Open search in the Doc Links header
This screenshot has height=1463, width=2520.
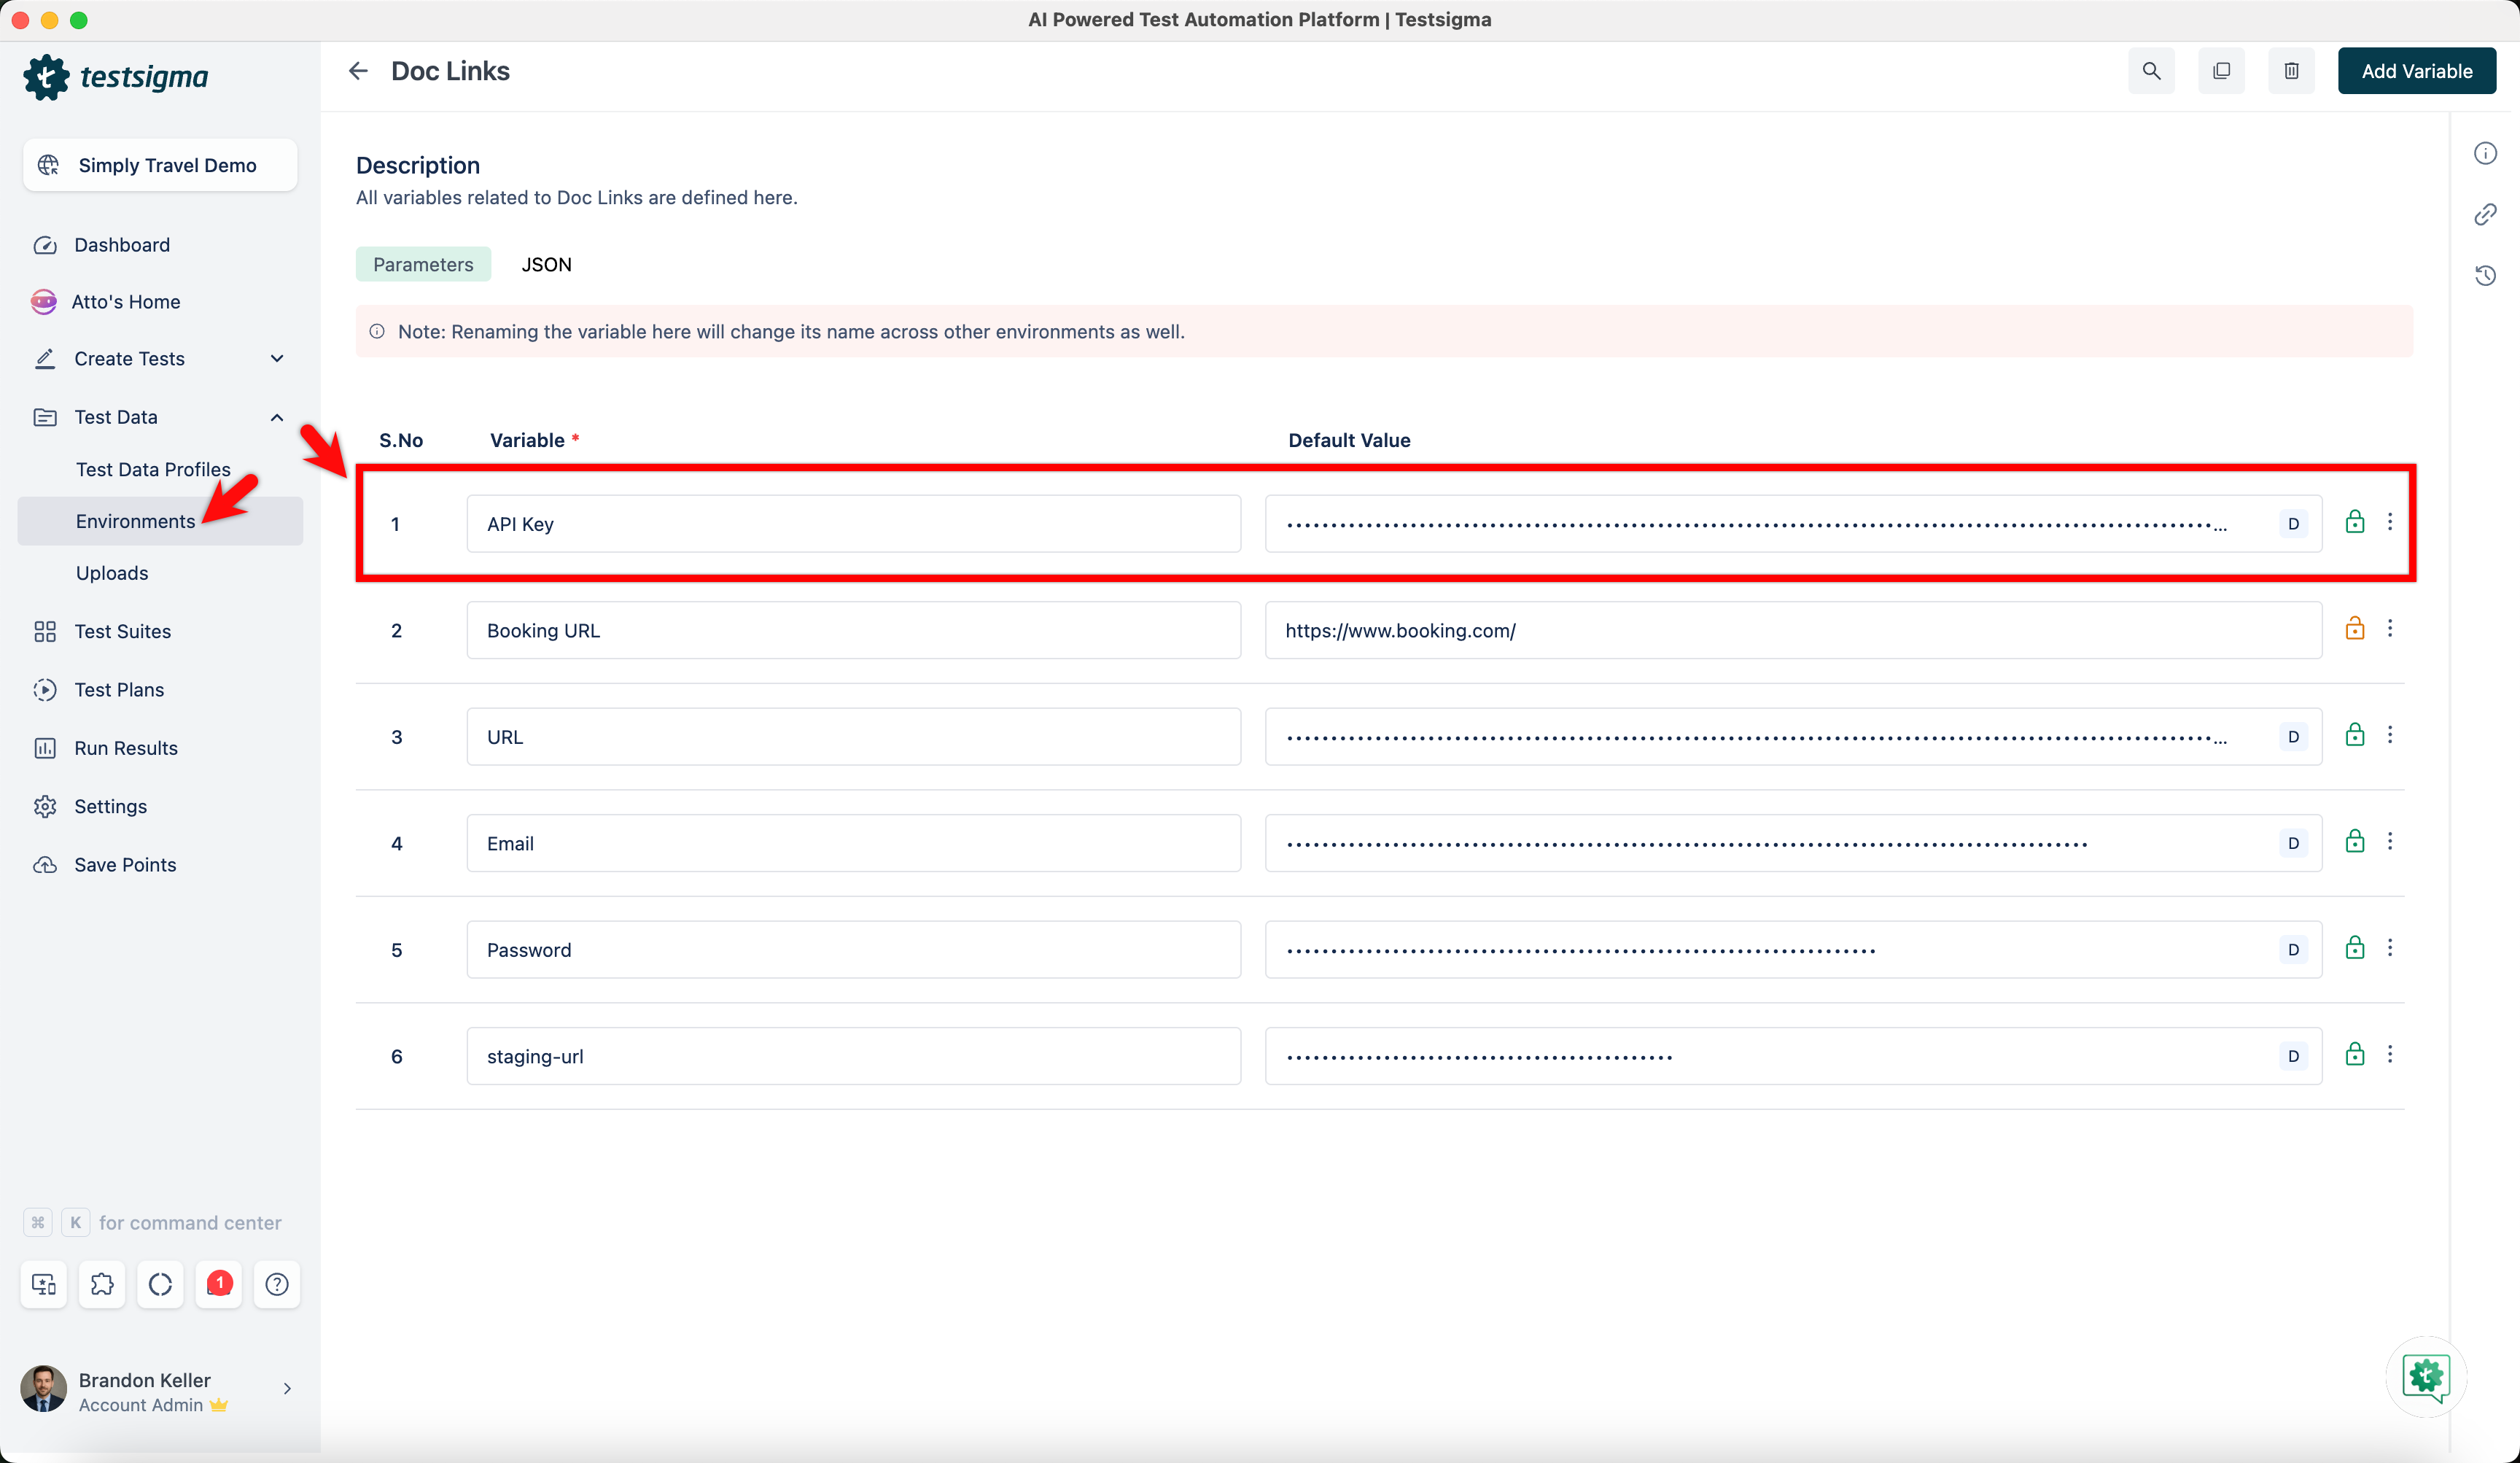[x=2151, y=70]
